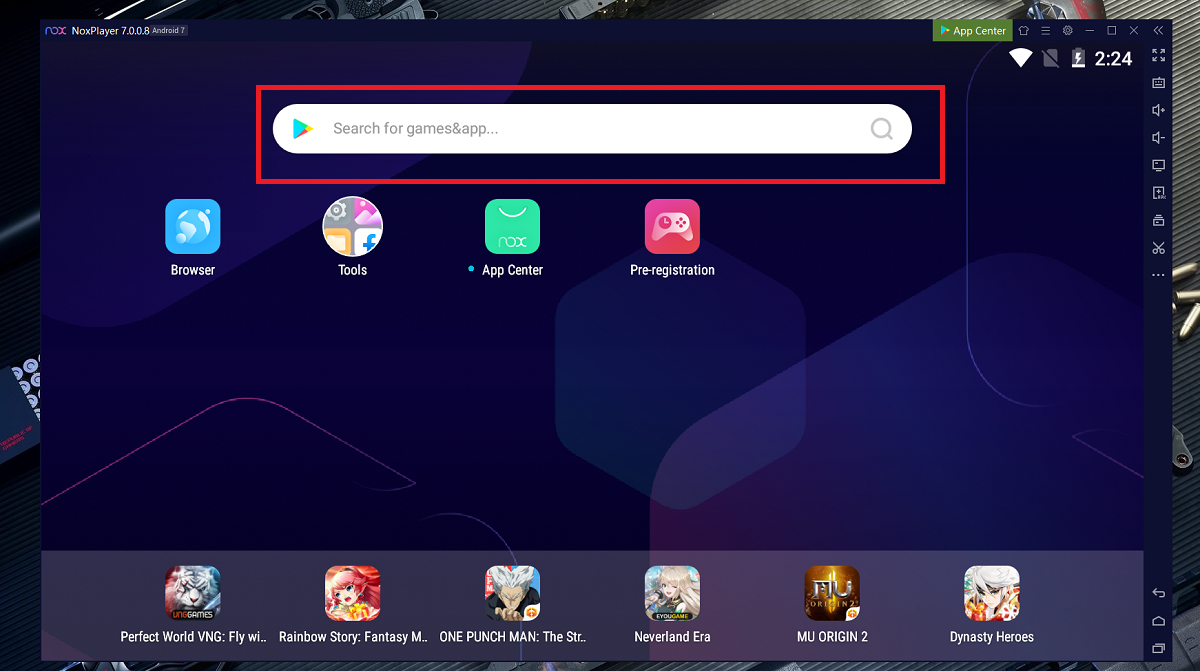
Task: Maximize the NoxPlayer window
Action: click(x=1111, y=31)
